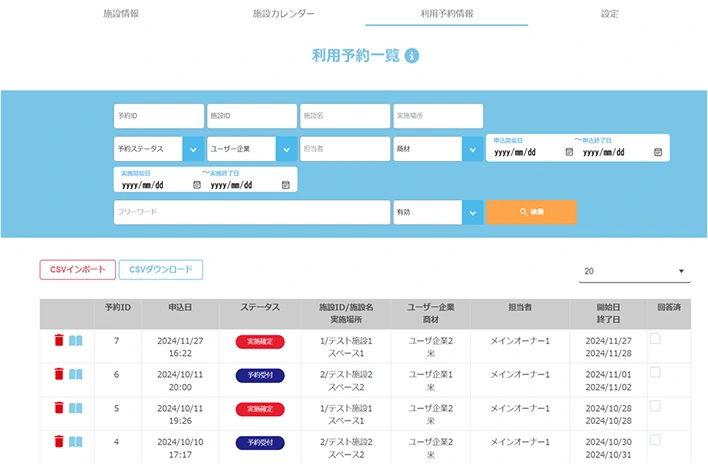Open calendar picker for 申込開始日 field
The image size is (708, 464).
(569, 152)
